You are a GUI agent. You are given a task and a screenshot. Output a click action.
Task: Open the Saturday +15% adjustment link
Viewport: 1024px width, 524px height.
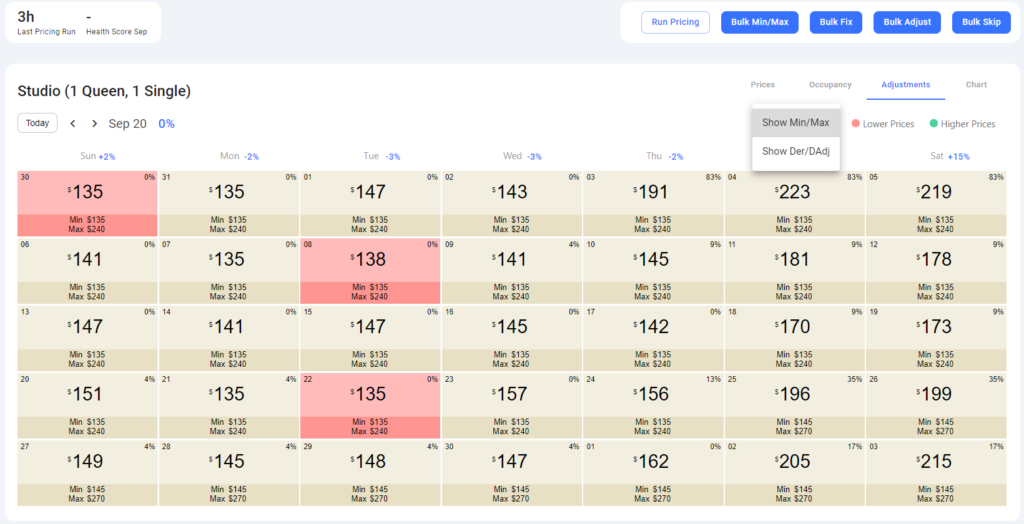(x=959, y=157)
